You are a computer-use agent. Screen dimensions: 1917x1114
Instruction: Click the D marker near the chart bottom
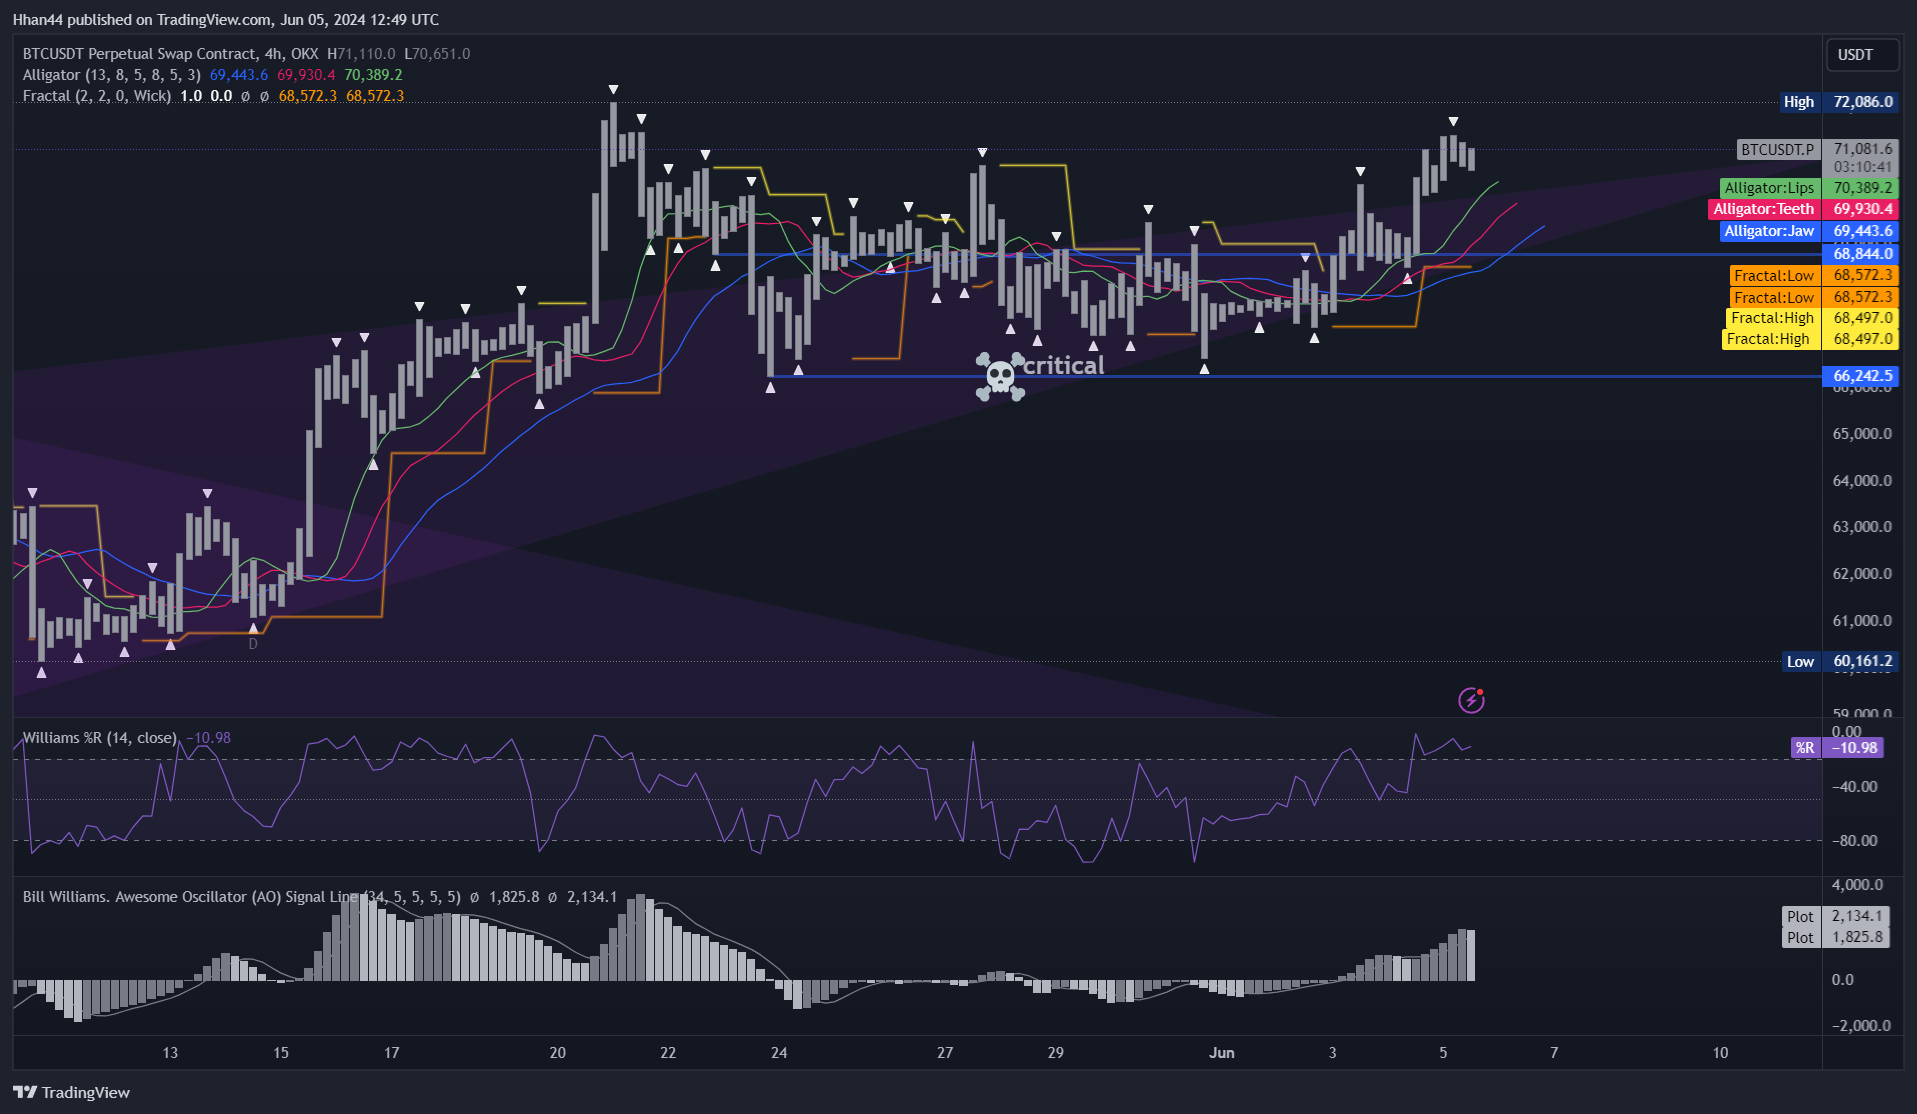click(253, 644)
